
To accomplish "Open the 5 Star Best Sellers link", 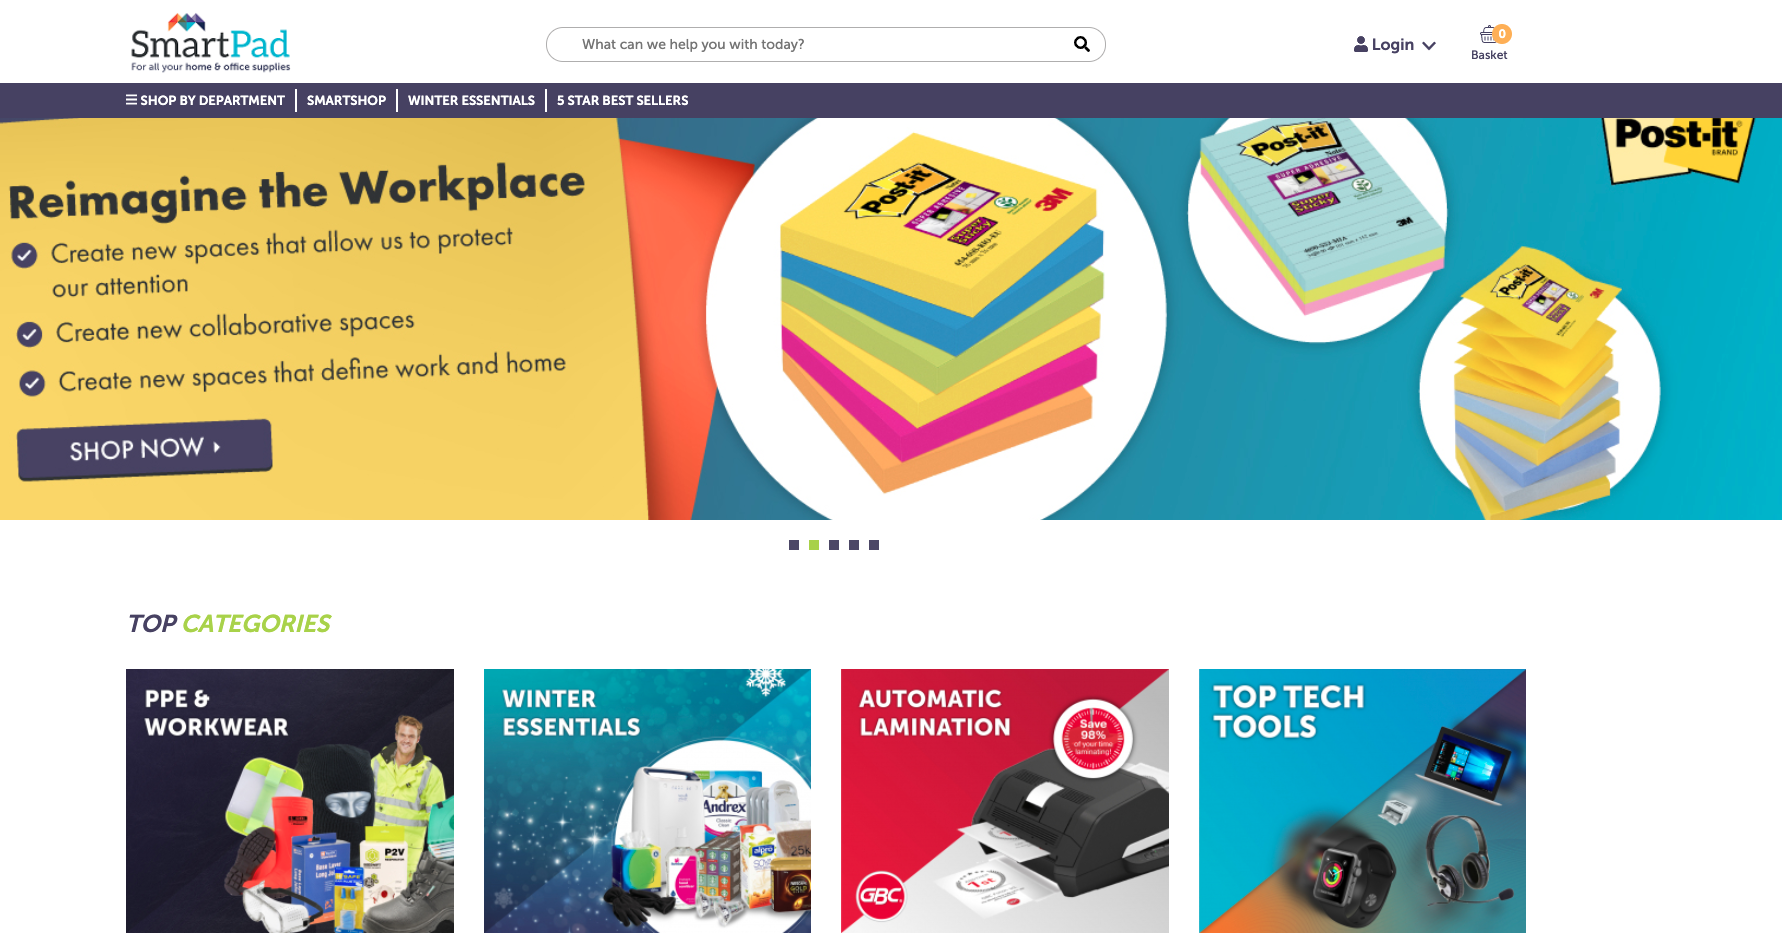I will click(622, 100).
